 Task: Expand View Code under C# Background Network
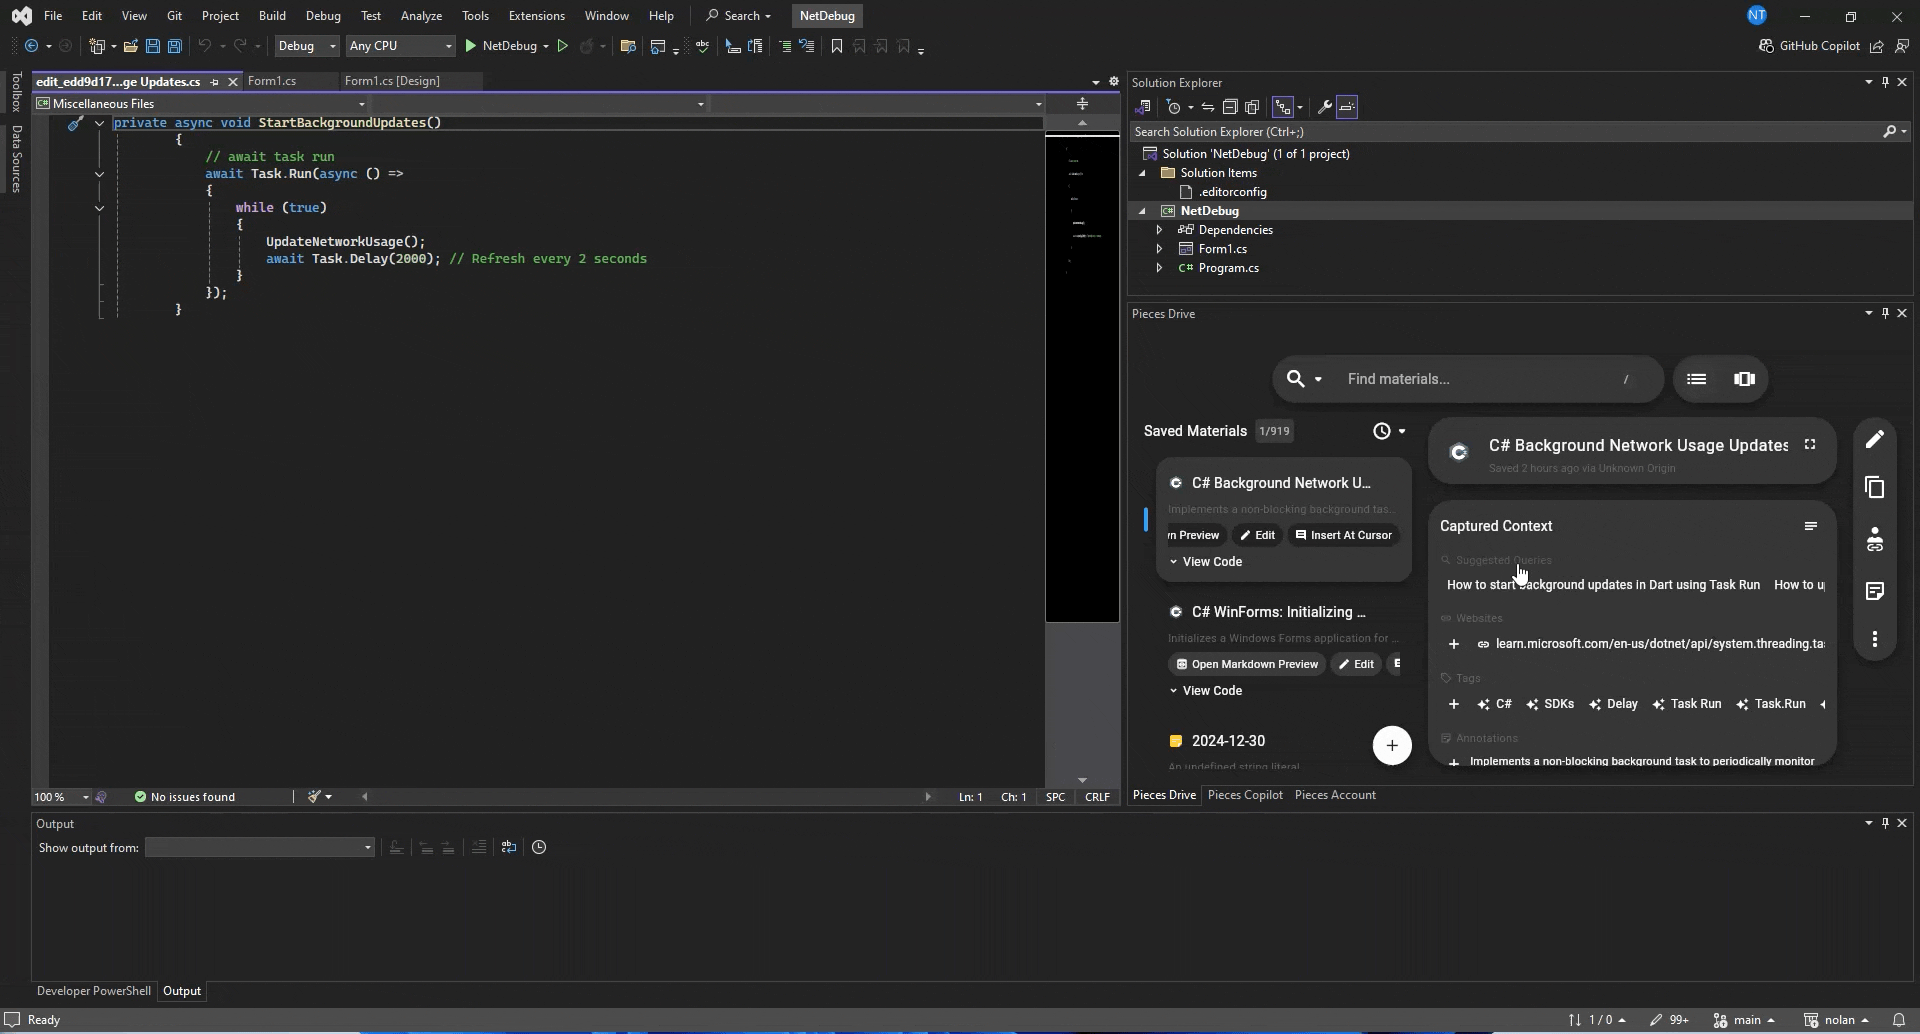point(1206,562)
